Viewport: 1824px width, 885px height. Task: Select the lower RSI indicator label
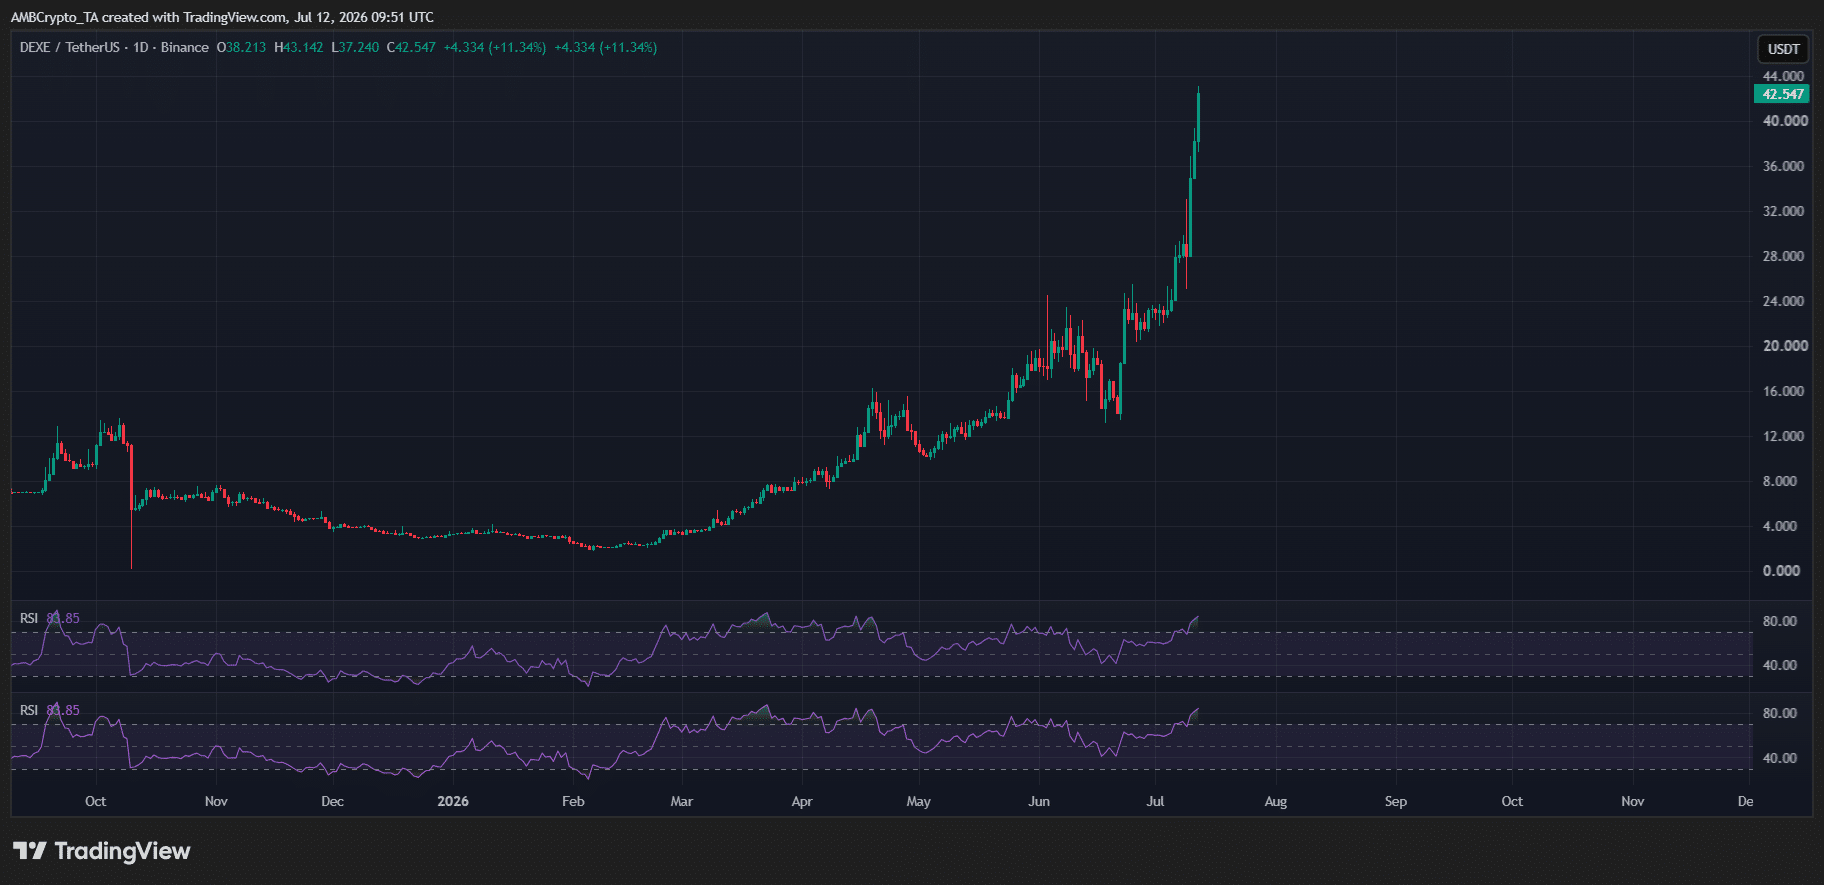click(29, 710)
